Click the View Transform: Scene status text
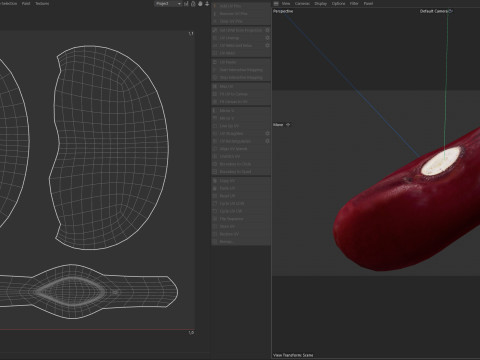This screenshot has width=480, height=360. [293, 355]
